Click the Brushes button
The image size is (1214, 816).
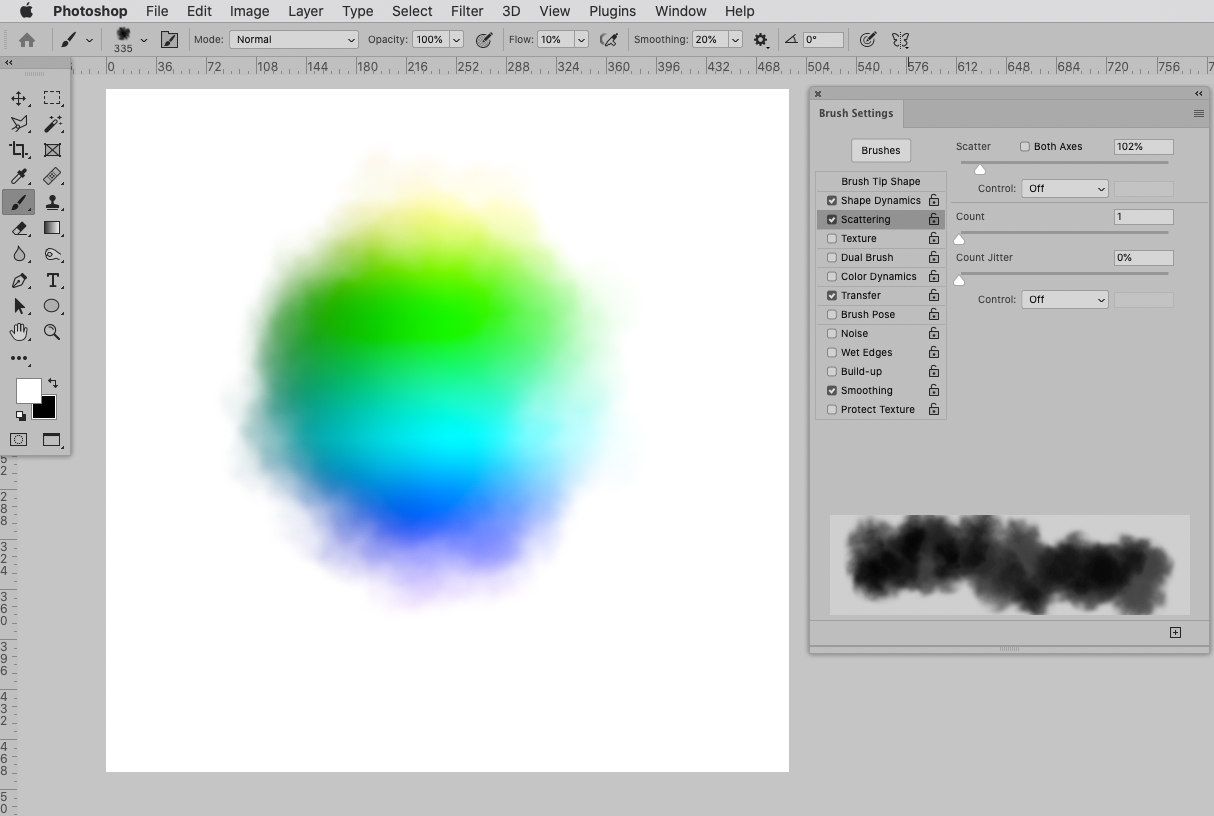[x=880, y=150]
